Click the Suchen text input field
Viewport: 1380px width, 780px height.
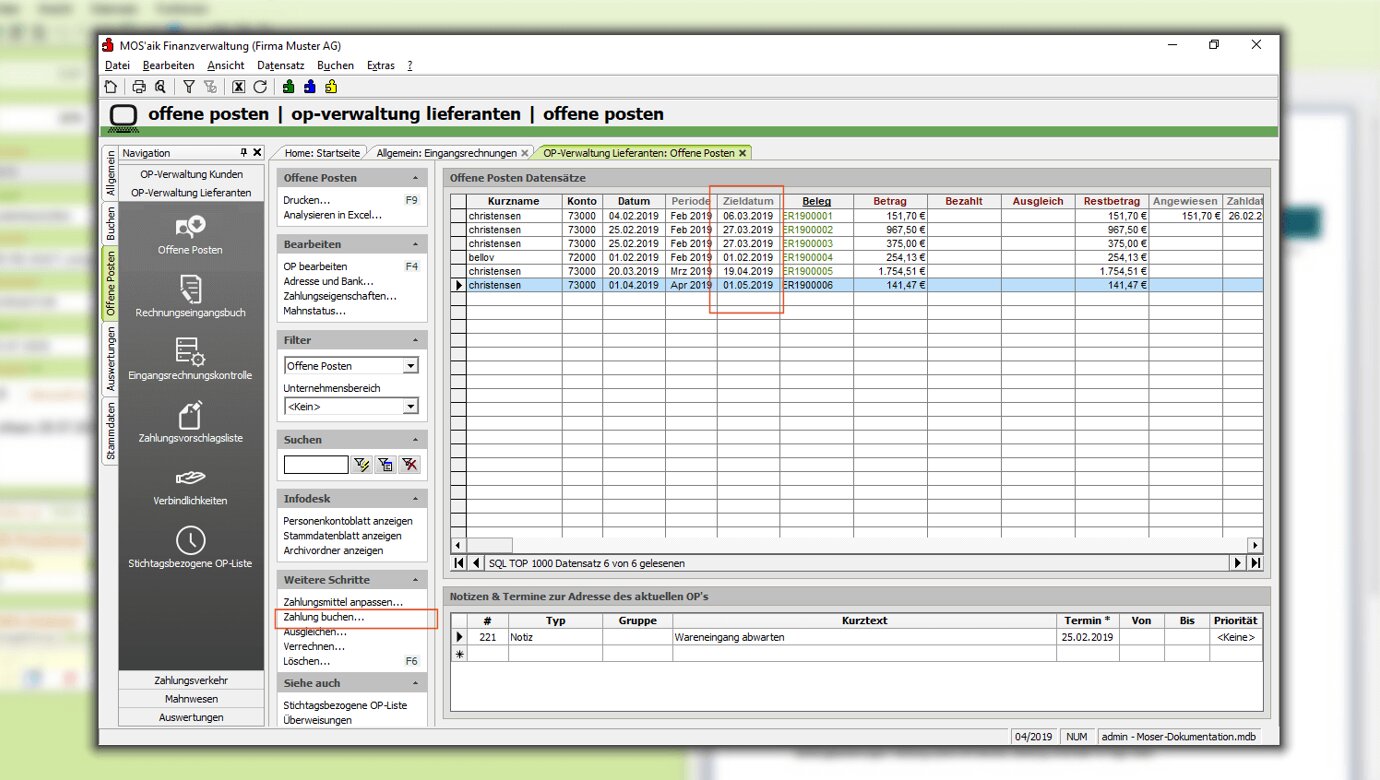pyautogui.click(x=315, y=465)
